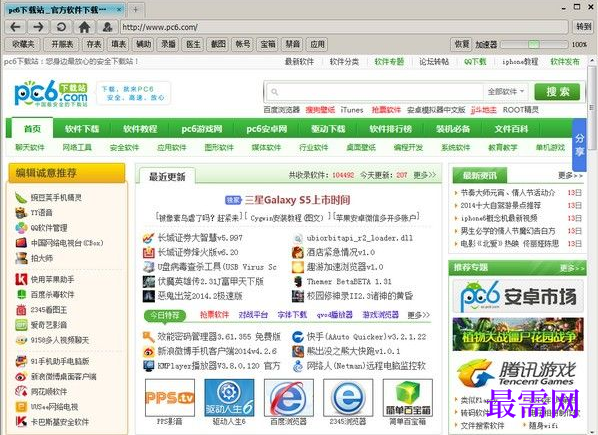
Task: Expand the 全部软件 category dropdown
Action: pos(506,92)
